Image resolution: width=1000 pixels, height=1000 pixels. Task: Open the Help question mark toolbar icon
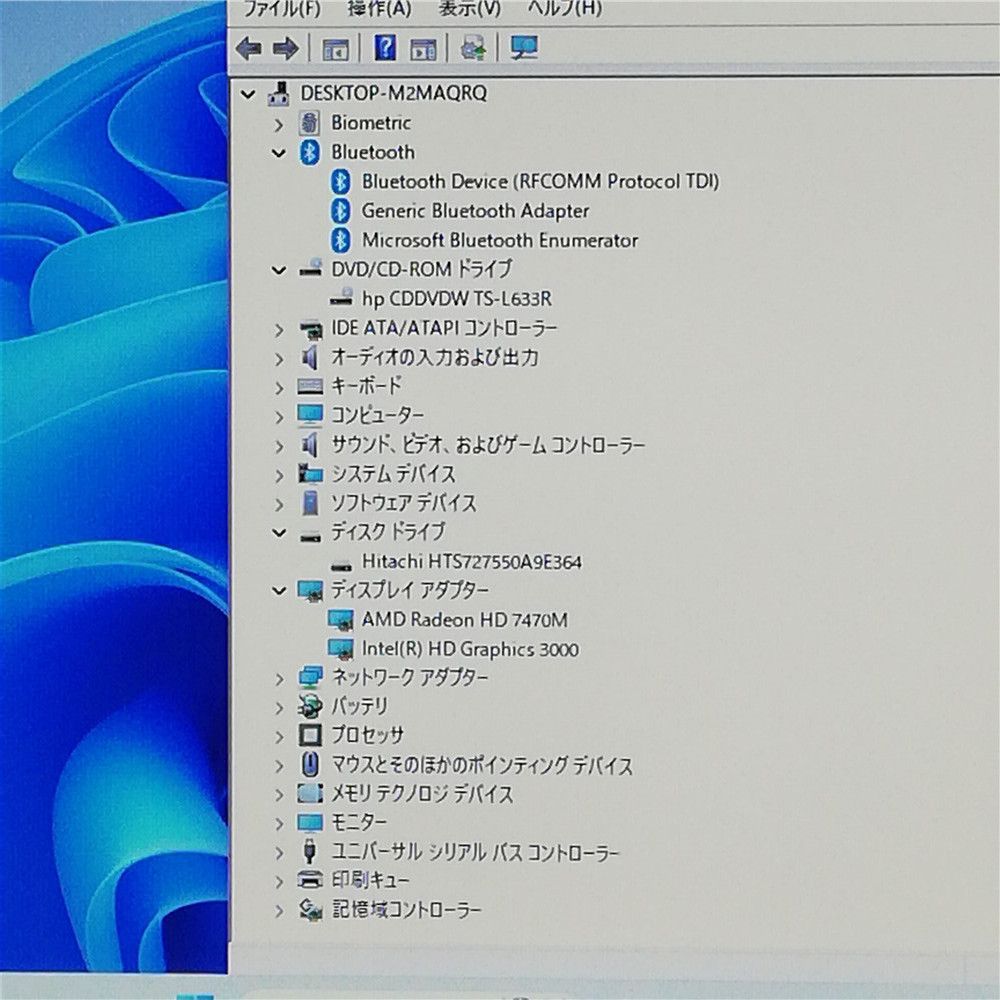click(385, 48)
